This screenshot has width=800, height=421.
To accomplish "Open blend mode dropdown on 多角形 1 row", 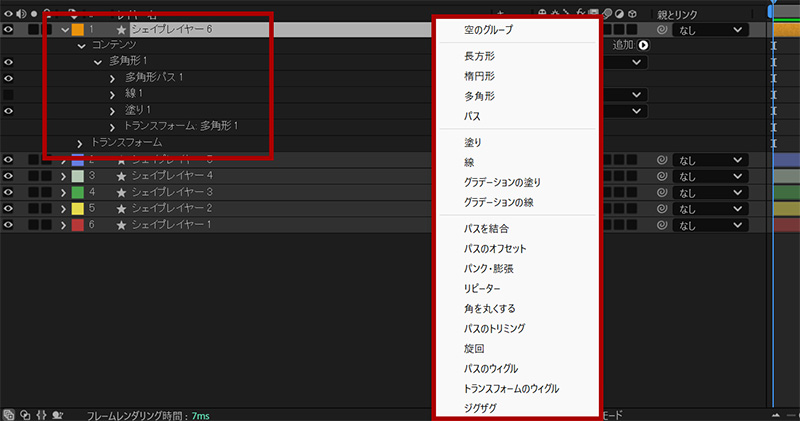I will pos(625,62).
